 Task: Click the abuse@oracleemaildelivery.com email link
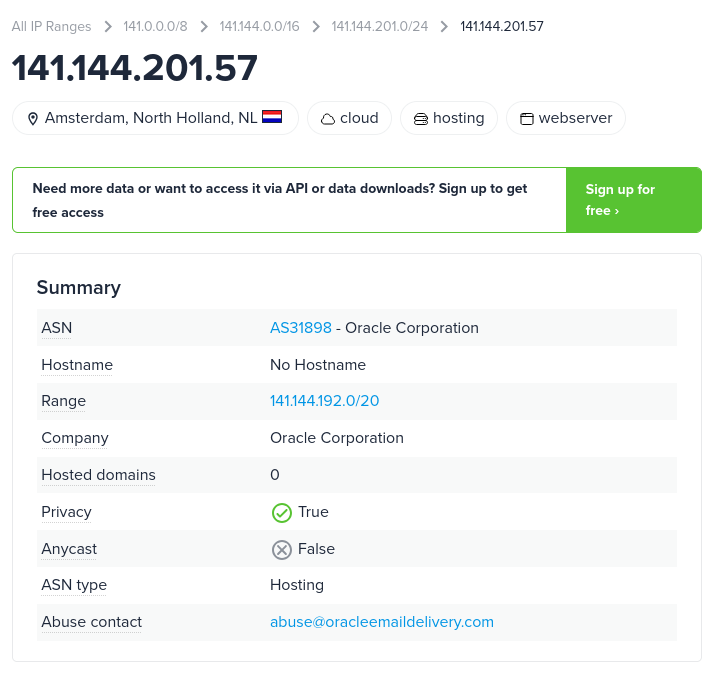point(382,622)
